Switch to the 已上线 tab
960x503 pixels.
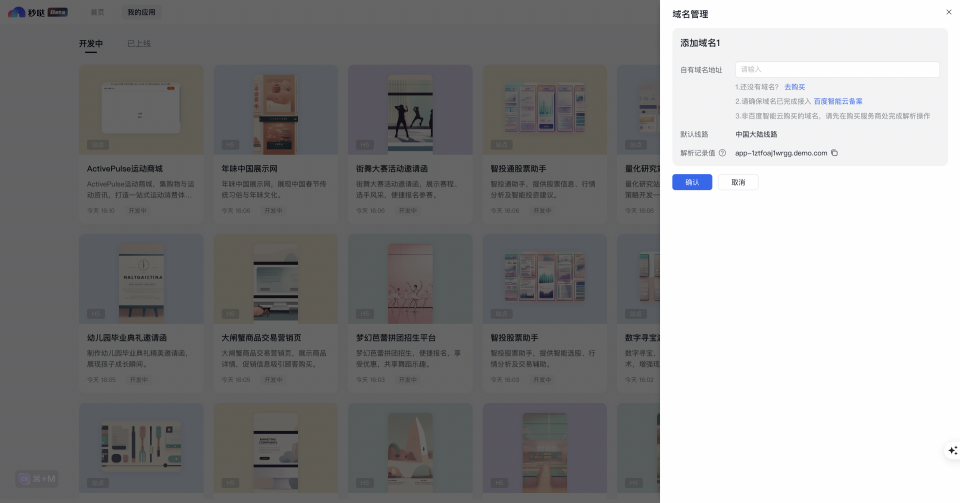[138, 43]
